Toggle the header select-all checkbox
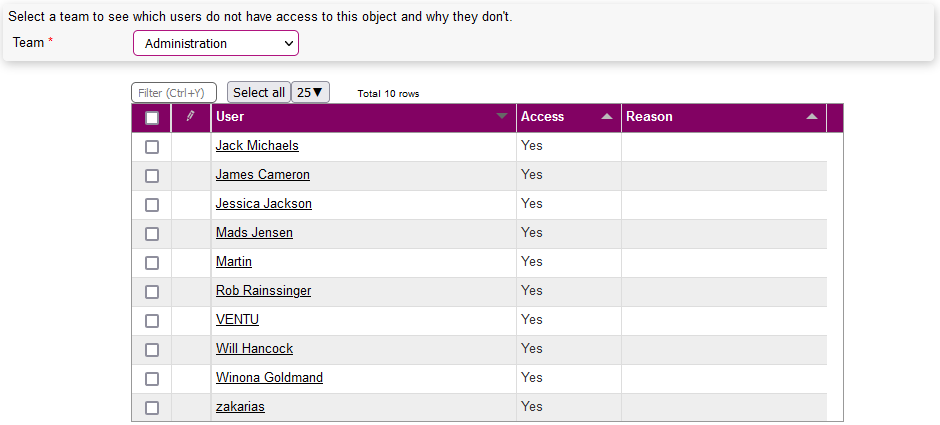Screen dimensions: 940x425 (x=152, y=118)
